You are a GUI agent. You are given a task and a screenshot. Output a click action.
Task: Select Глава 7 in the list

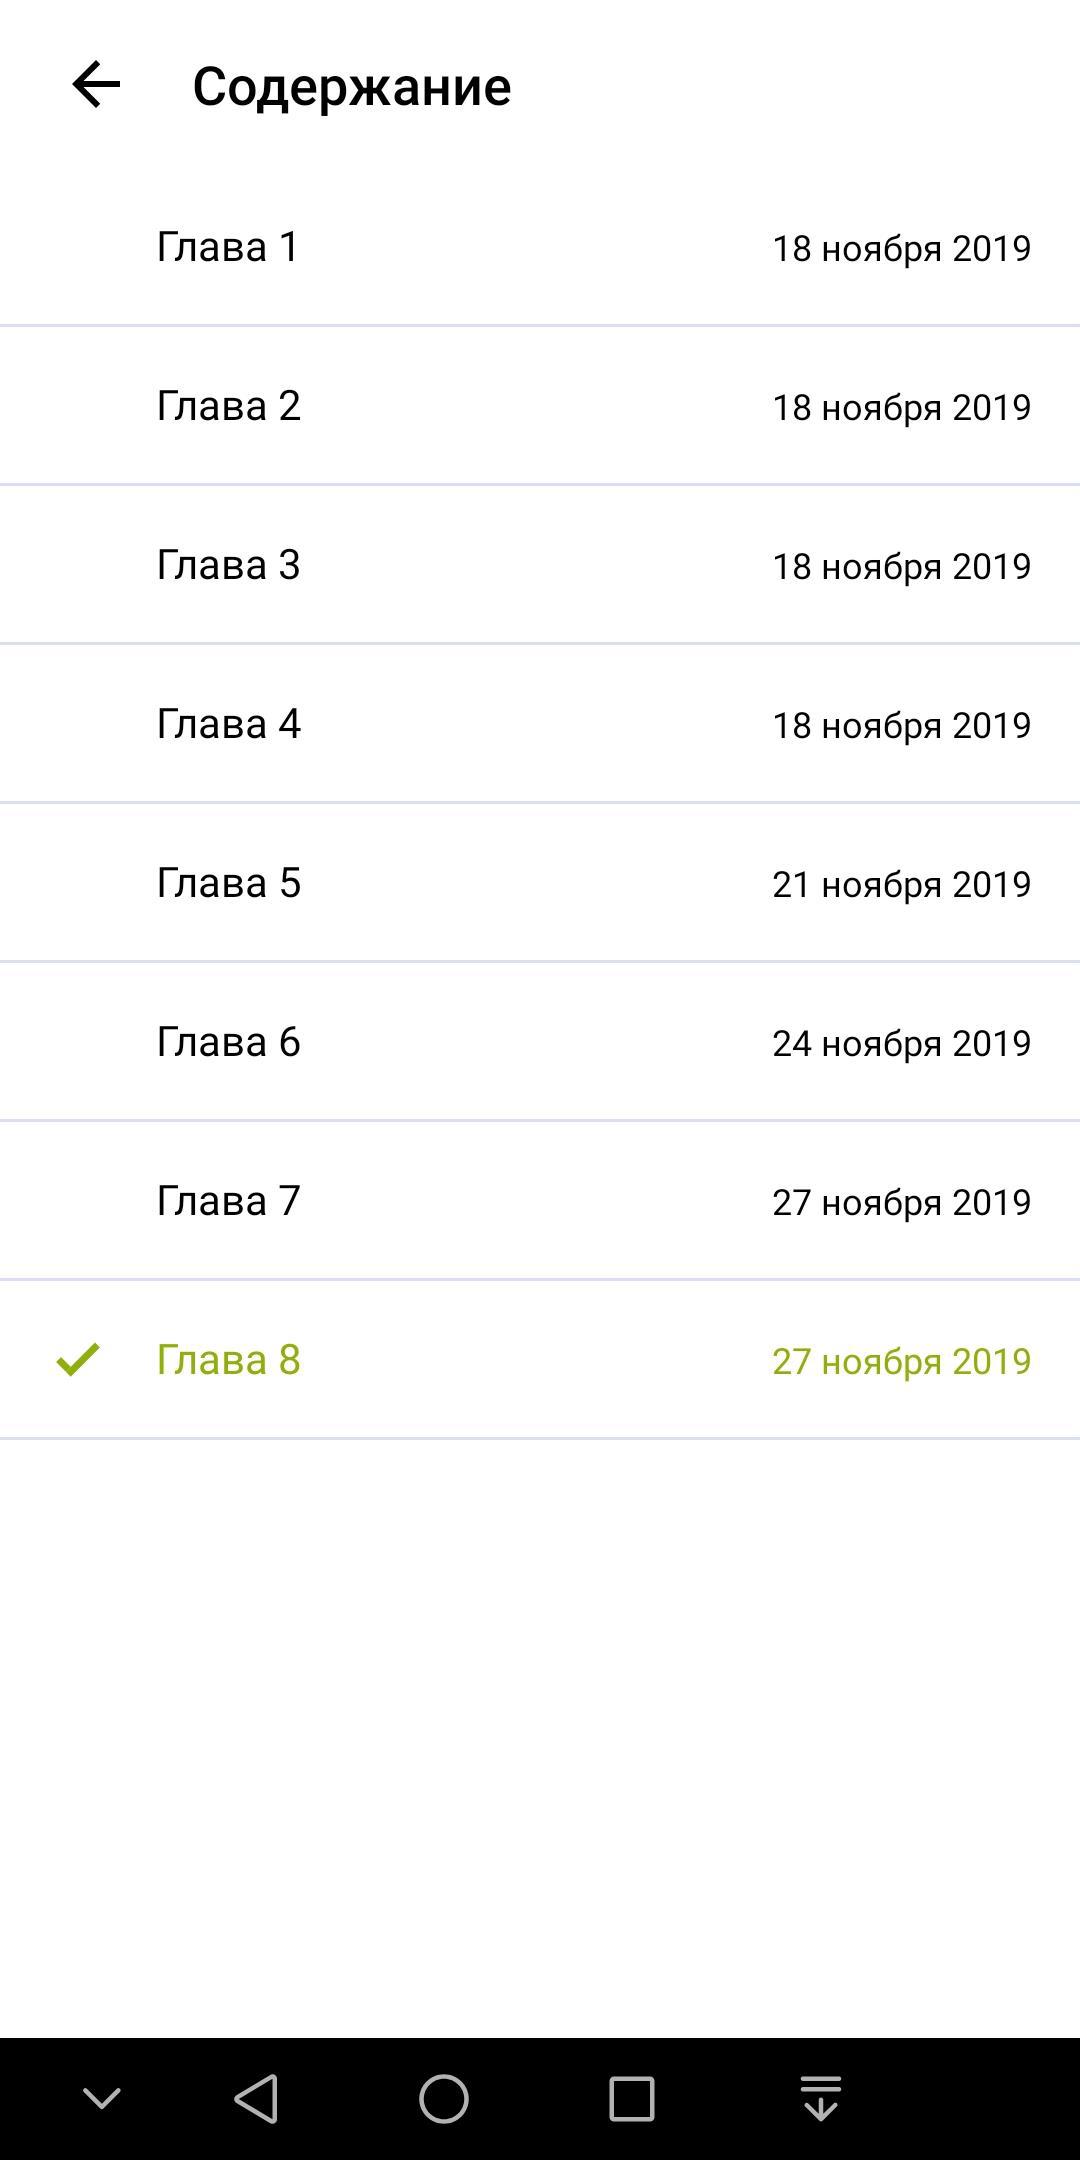point(228,1201)
